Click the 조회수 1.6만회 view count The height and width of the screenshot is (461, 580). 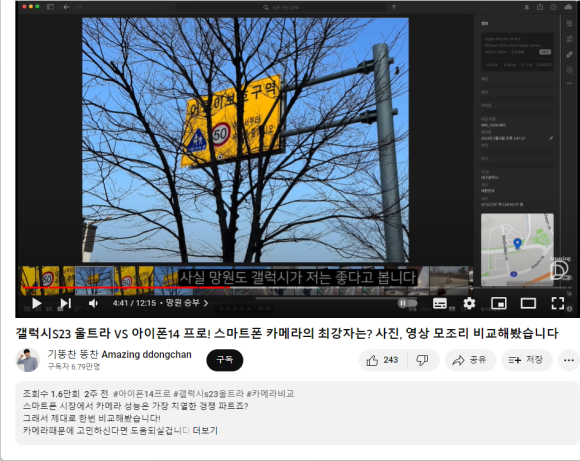[51, 393]
